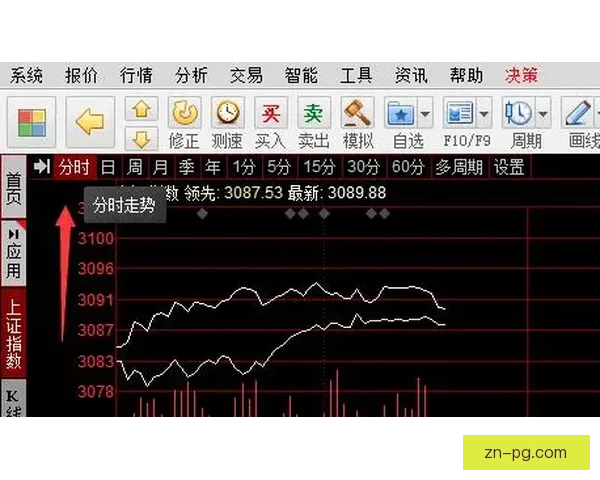Expand the 自选 dropdown arrow
The image size is (600, 480).
point(425,113)
